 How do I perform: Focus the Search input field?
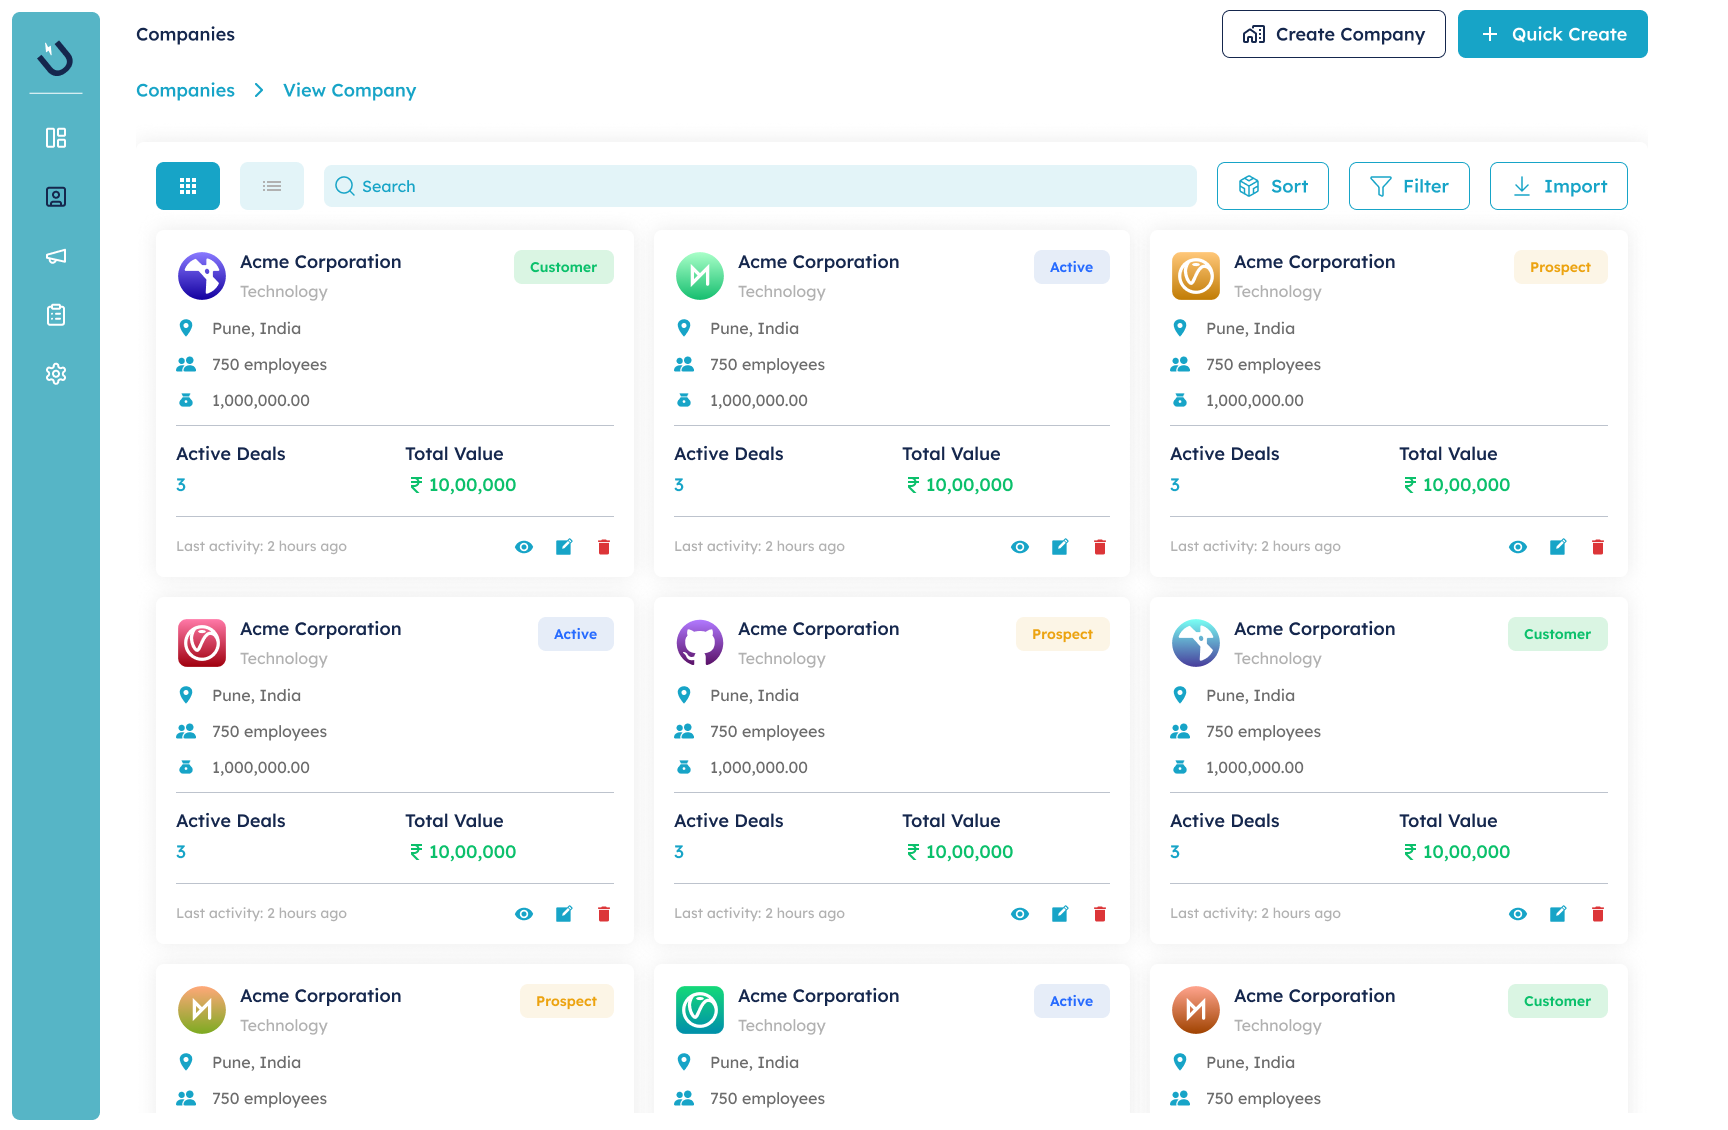(760, 186)
